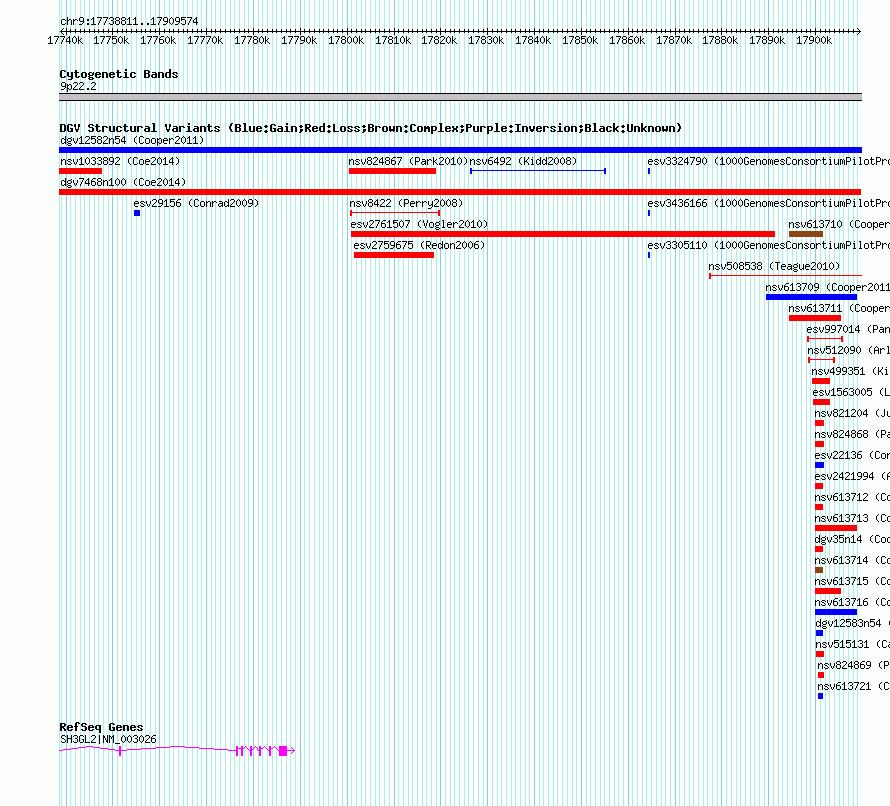
Task: Click the Cytogenetic Bands track title
Action: tap(119, 74)
